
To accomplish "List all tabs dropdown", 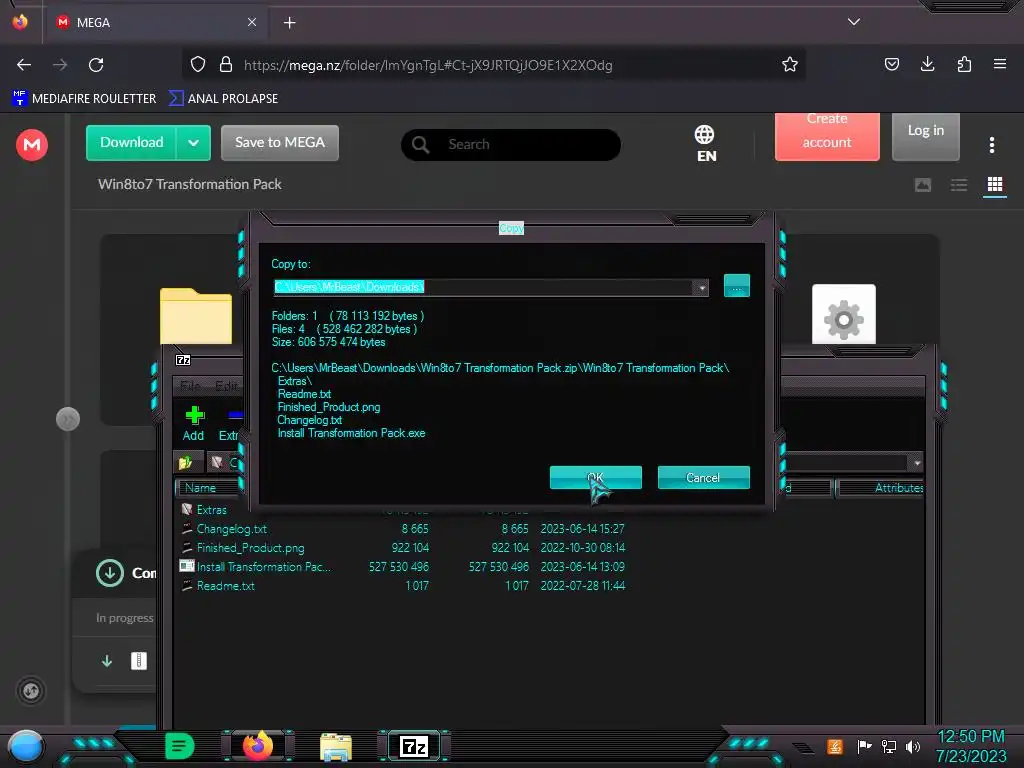I will pyautogui.click(x=854, y=22).
